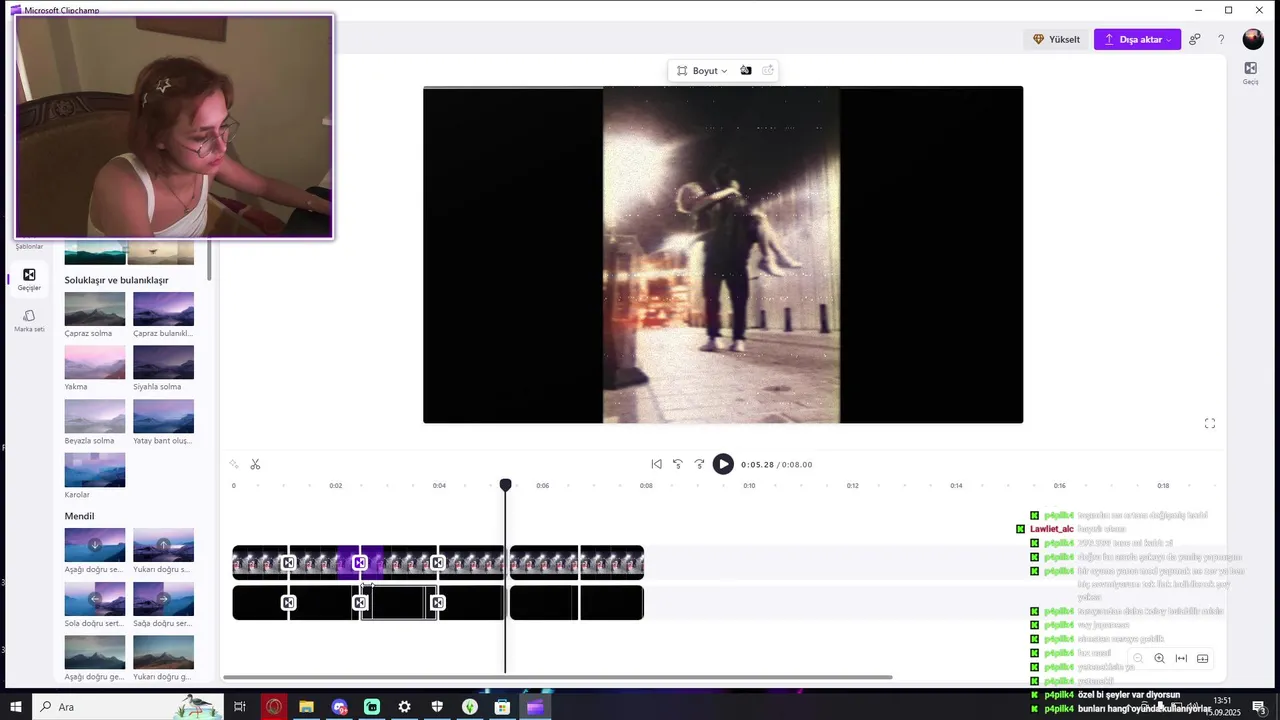This screenshot has width=1280, height=720.
Task: Select the Beyazla solma transition
Action: [x=95, y=416]
